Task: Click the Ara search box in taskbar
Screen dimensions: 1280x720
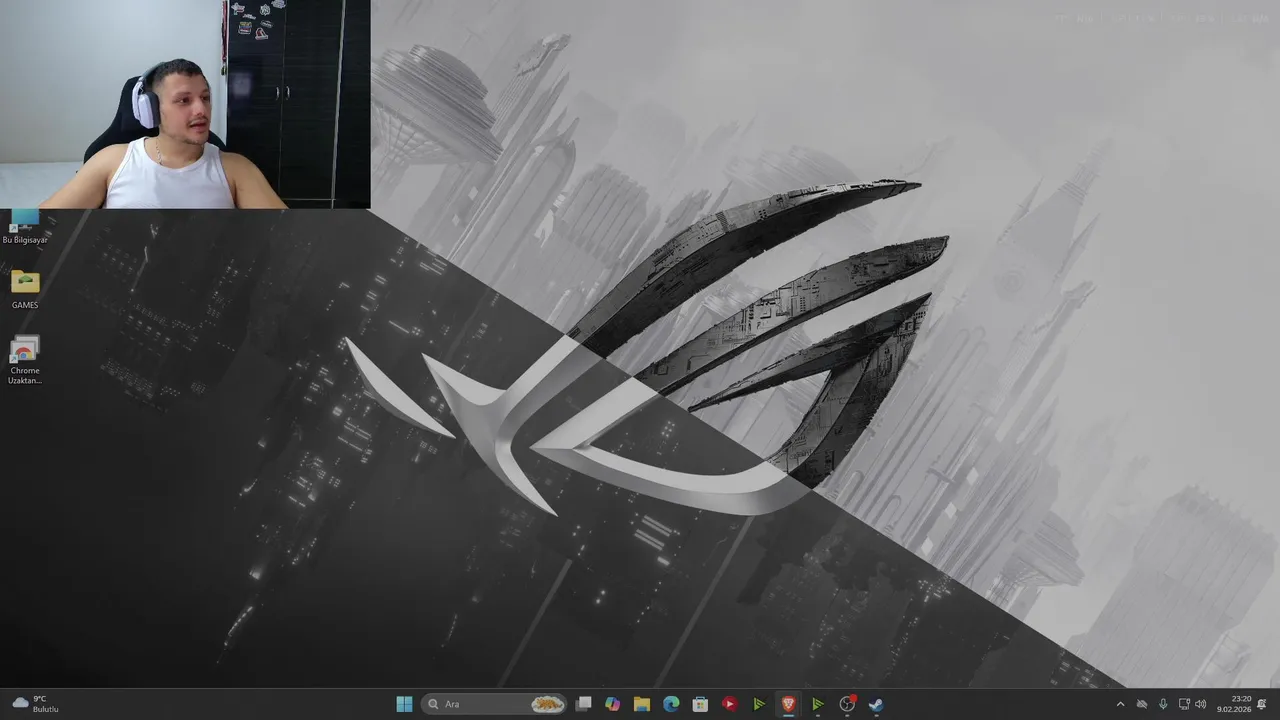Action: point(494,704)
